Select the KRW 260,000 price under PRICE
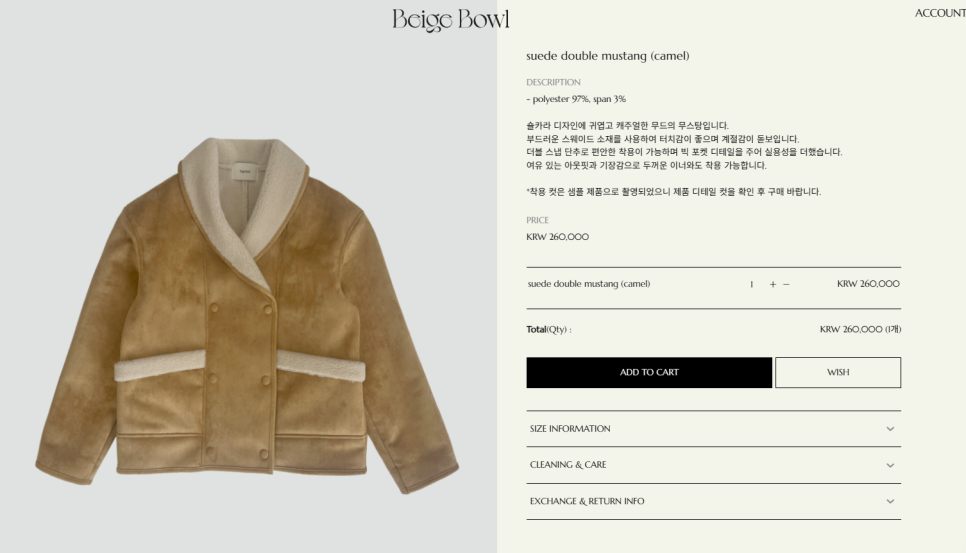Screen dimensions: 966x553 pyautogui.click(x=558, y=237)
